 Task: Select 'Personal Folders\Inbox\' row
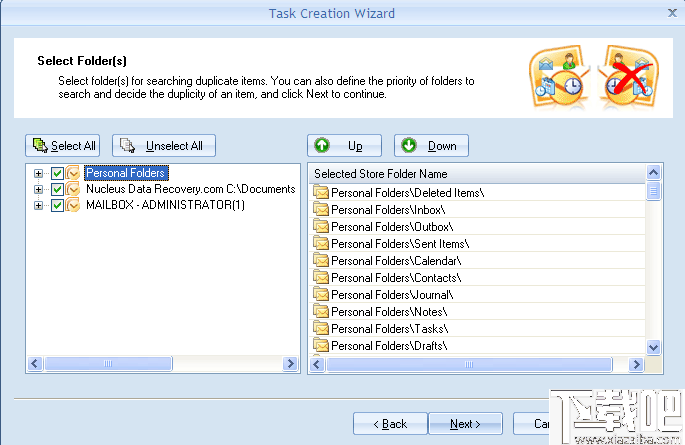click(477, 210)
